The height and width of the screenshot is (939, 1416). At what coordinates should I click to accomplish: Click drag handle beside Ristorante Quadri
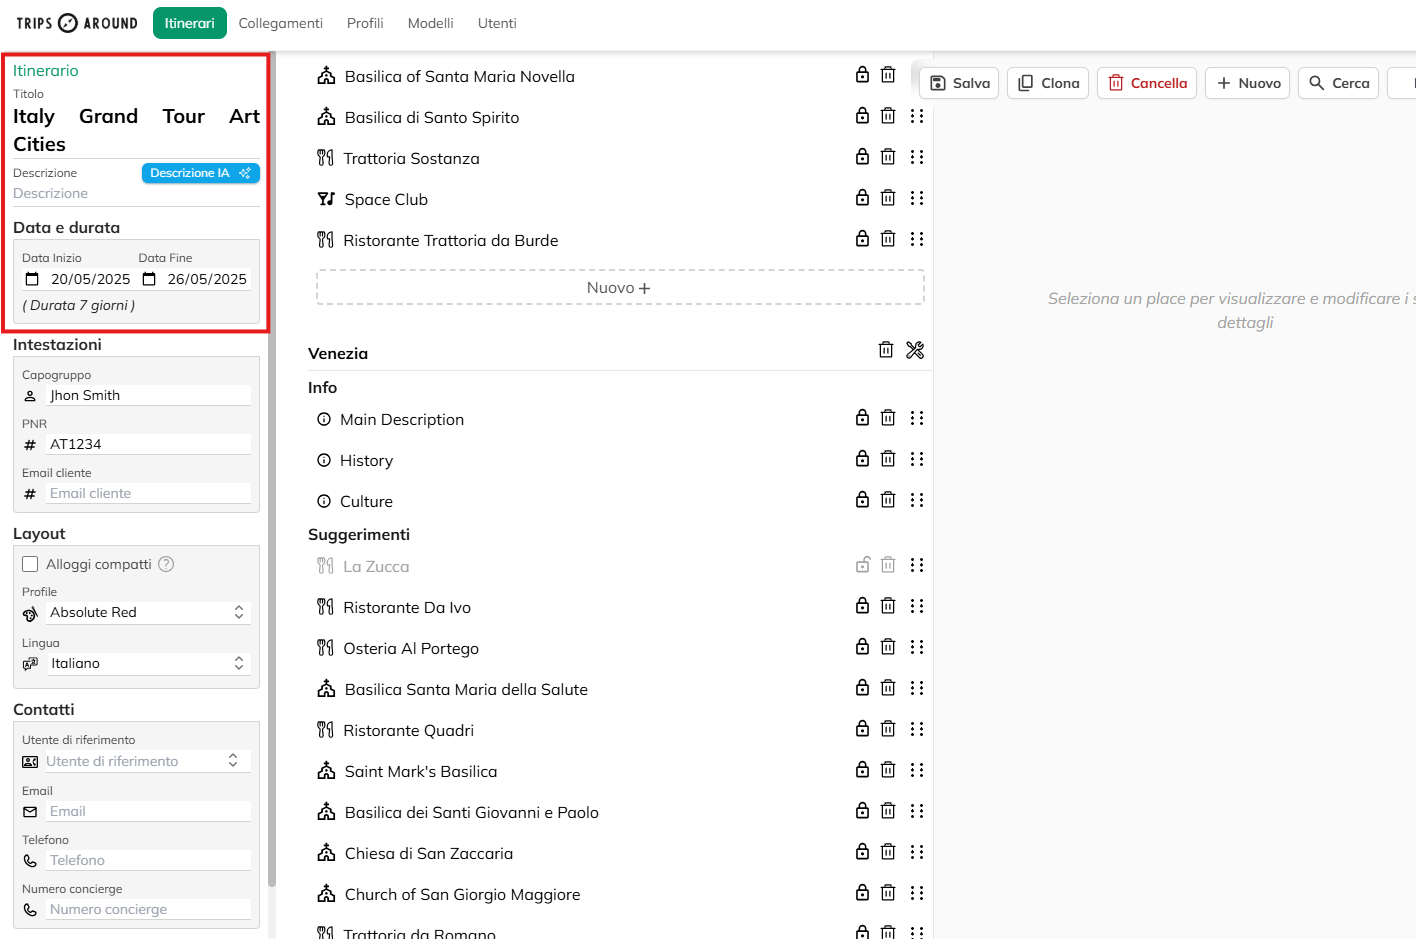[917, 729]
